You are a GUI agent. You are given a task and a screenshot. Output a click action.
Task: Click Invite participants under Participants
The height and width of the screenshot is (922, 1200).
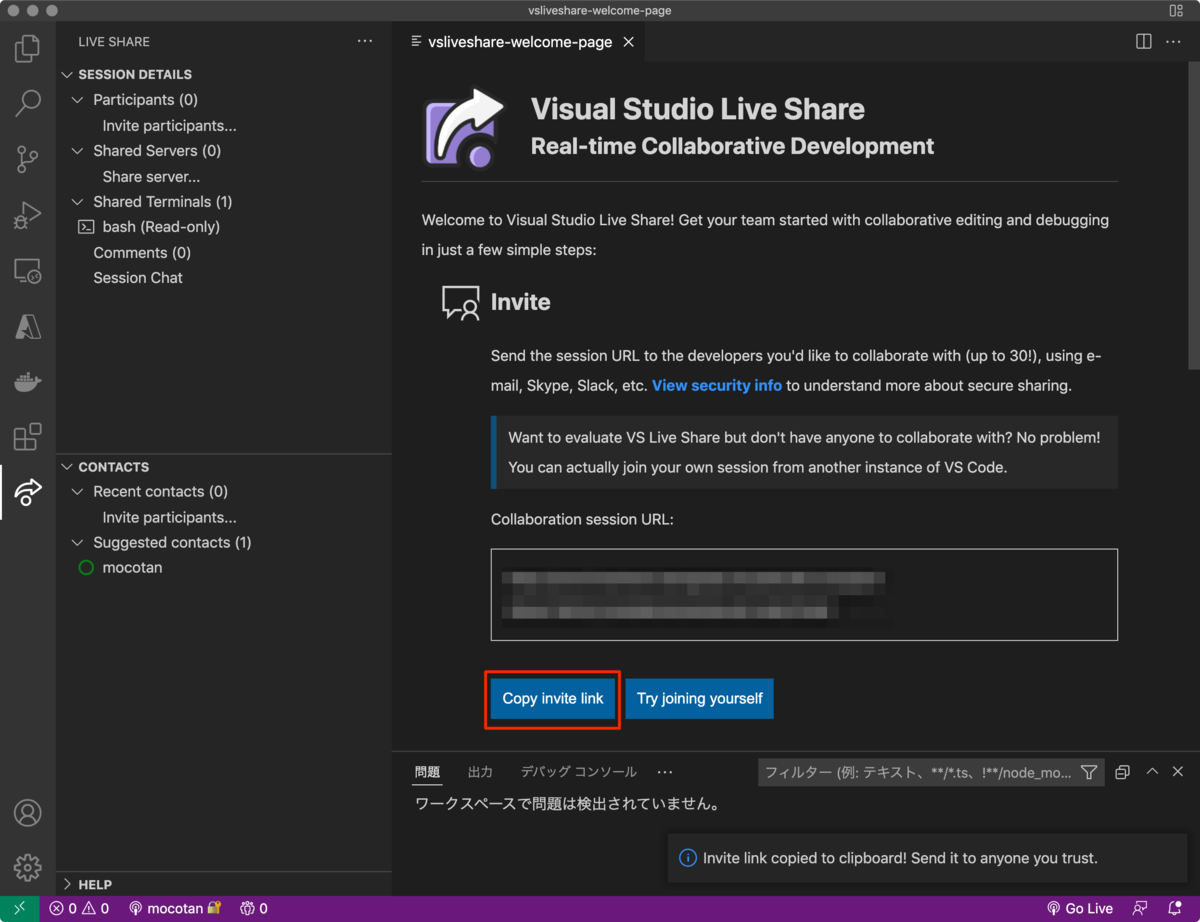click(x=169, y=126)
